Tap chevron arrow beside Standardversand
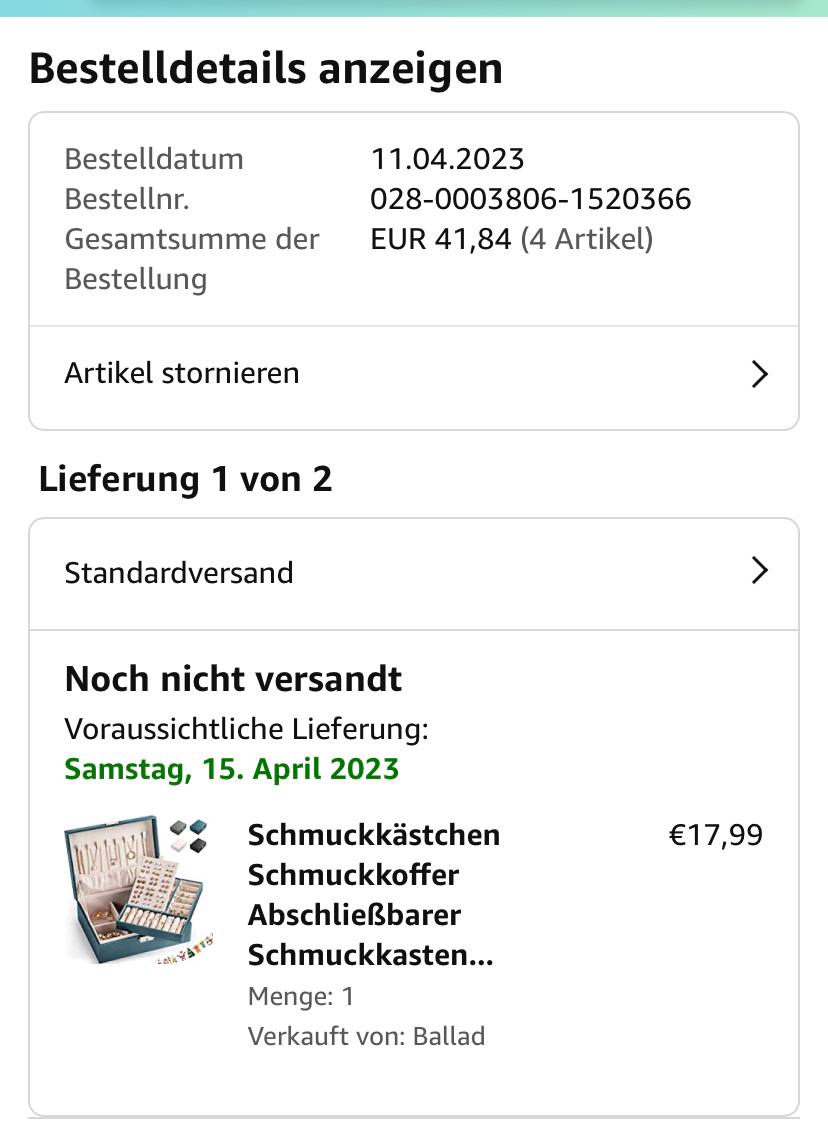Image resolution: width=828 pixels, height=1121 pixels. coord(759,571)
